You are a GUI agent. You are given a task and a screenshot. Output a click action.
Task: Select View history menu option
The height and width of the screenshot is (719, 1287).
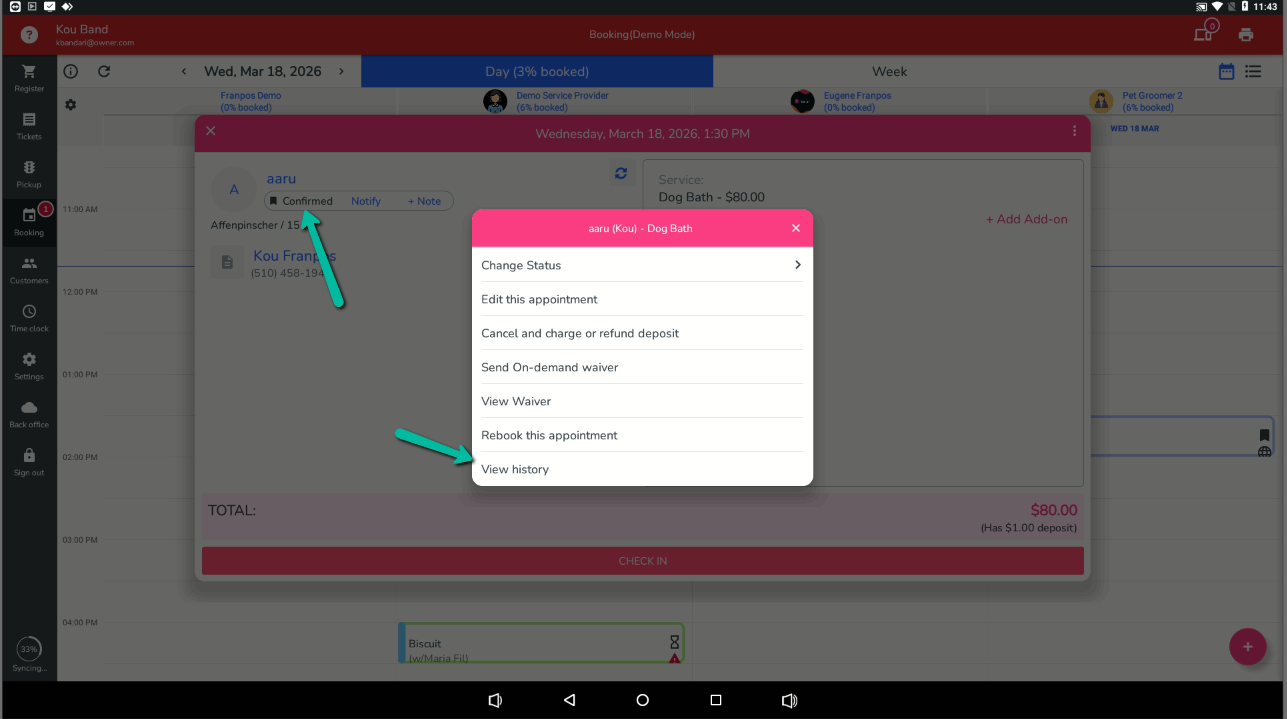515,469
